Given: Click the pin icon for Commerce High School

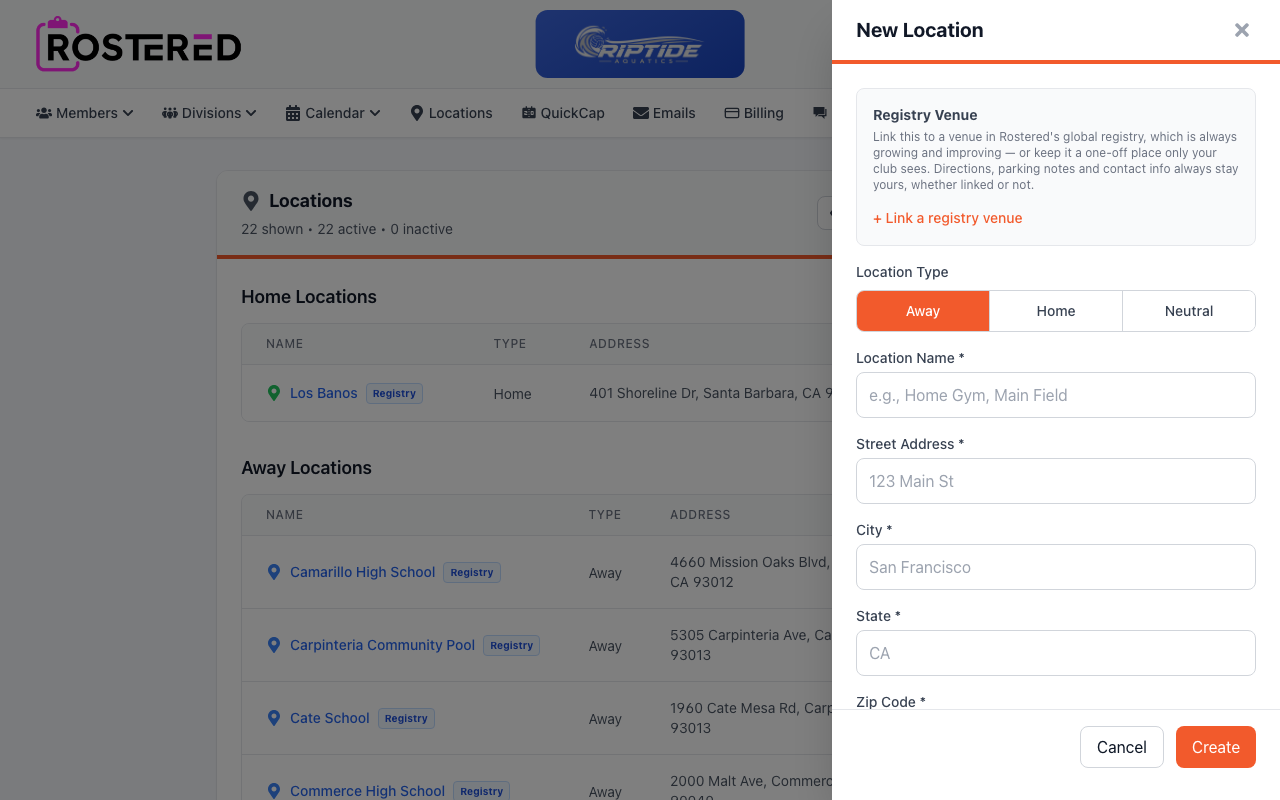Looking at the screenshot, I should click(274, 791).
